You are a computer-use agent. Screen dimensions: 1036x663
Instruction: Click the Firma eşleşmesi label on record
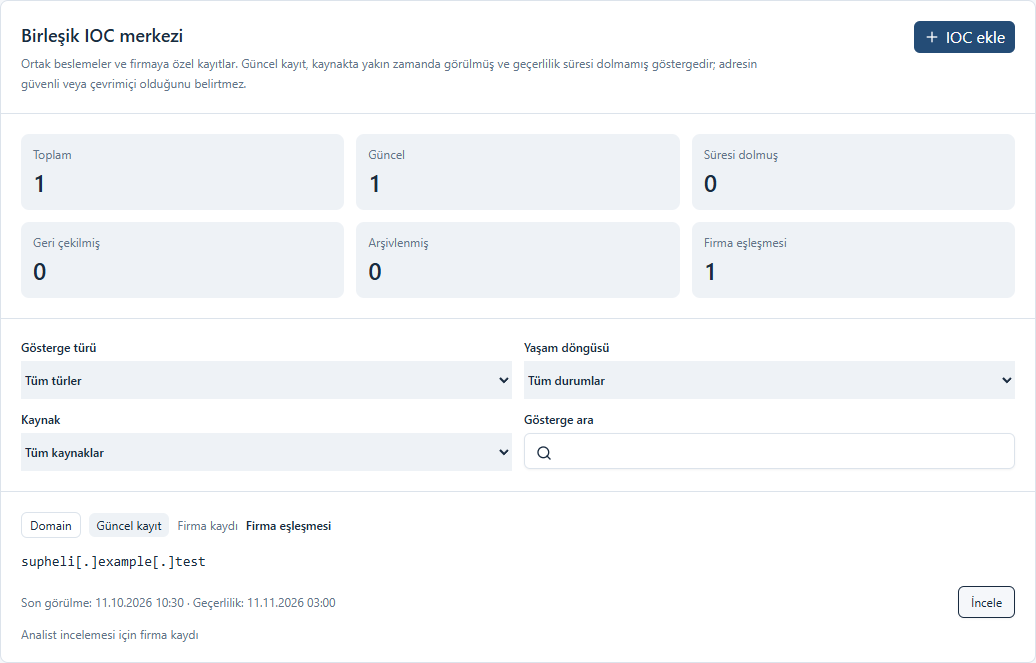tap(288, 526)
